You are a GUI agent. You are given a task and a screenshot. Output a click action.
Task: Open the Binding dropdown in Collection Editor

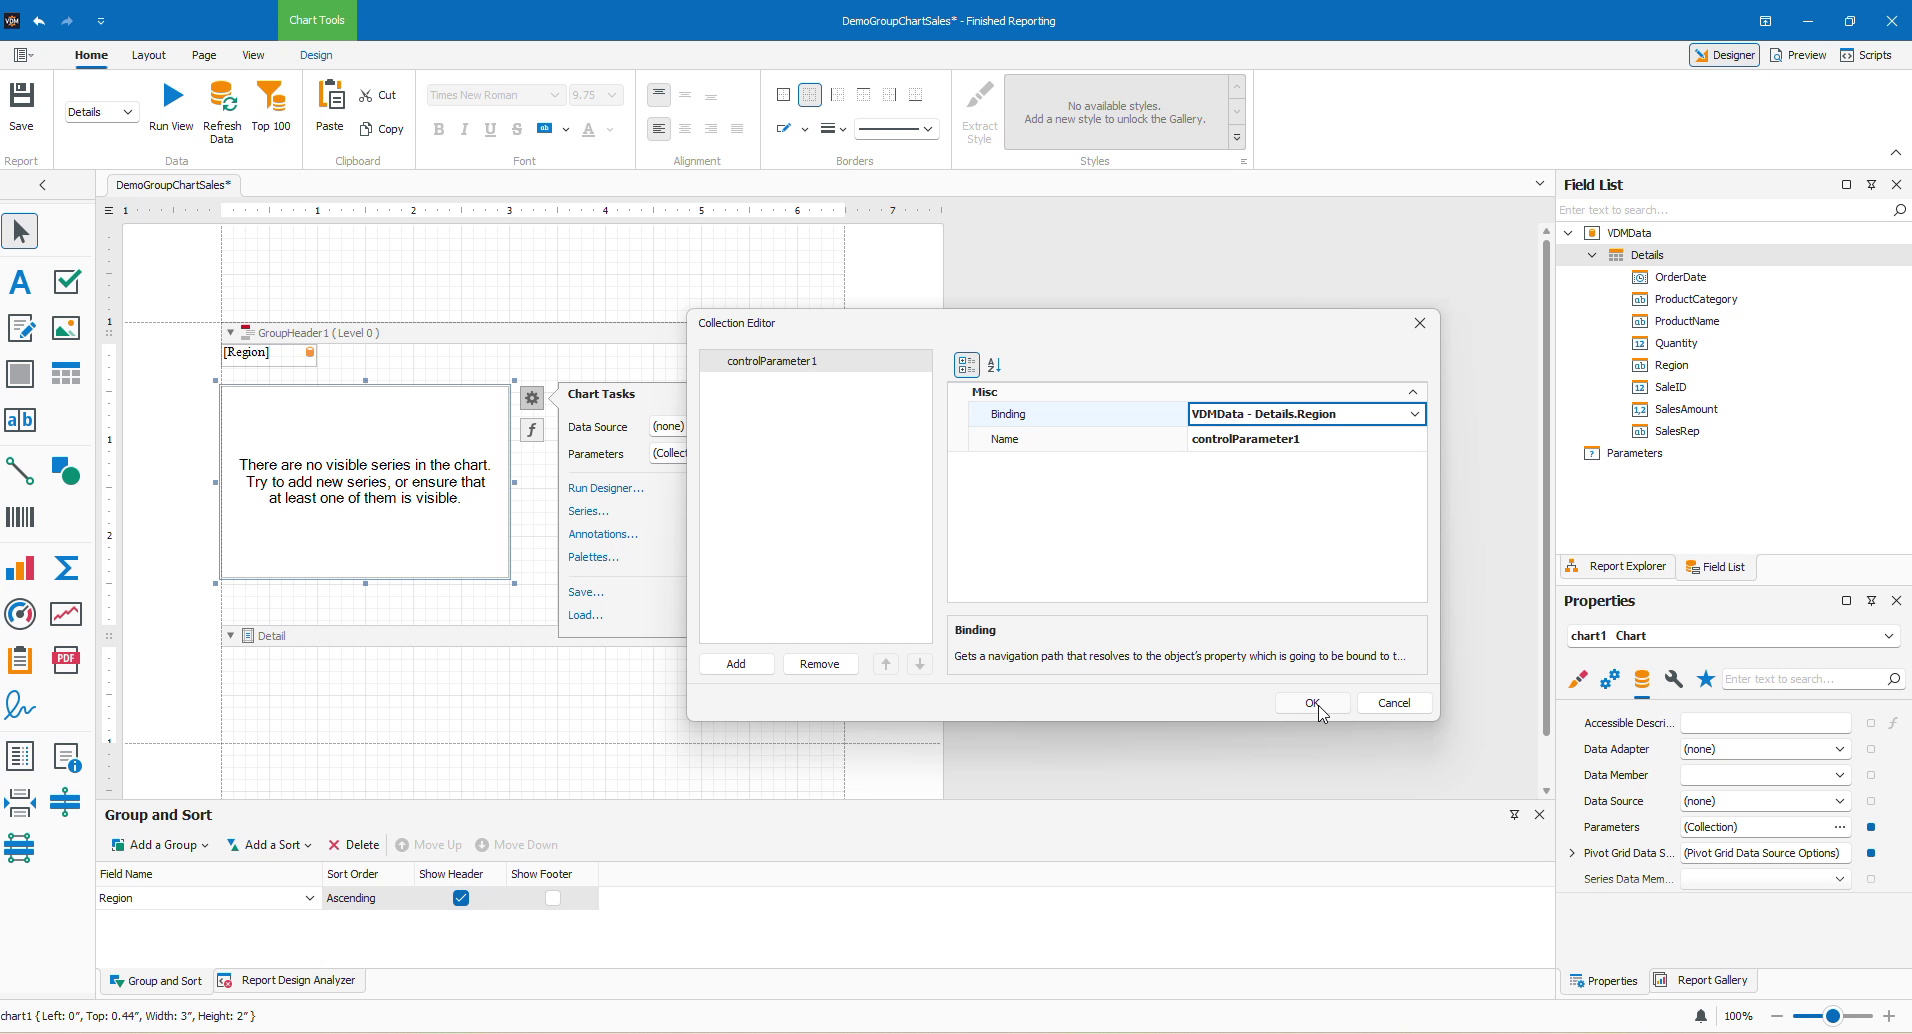click(1415, 414)
